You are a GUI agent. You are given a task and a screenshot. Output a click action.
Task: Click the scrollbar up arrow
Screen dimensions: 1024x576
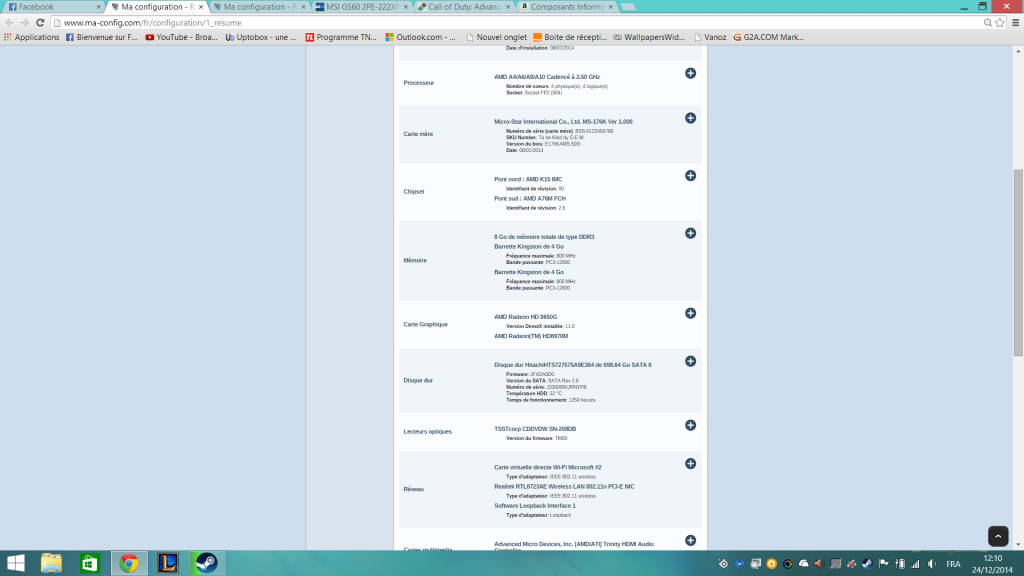tap(1018, 51)
